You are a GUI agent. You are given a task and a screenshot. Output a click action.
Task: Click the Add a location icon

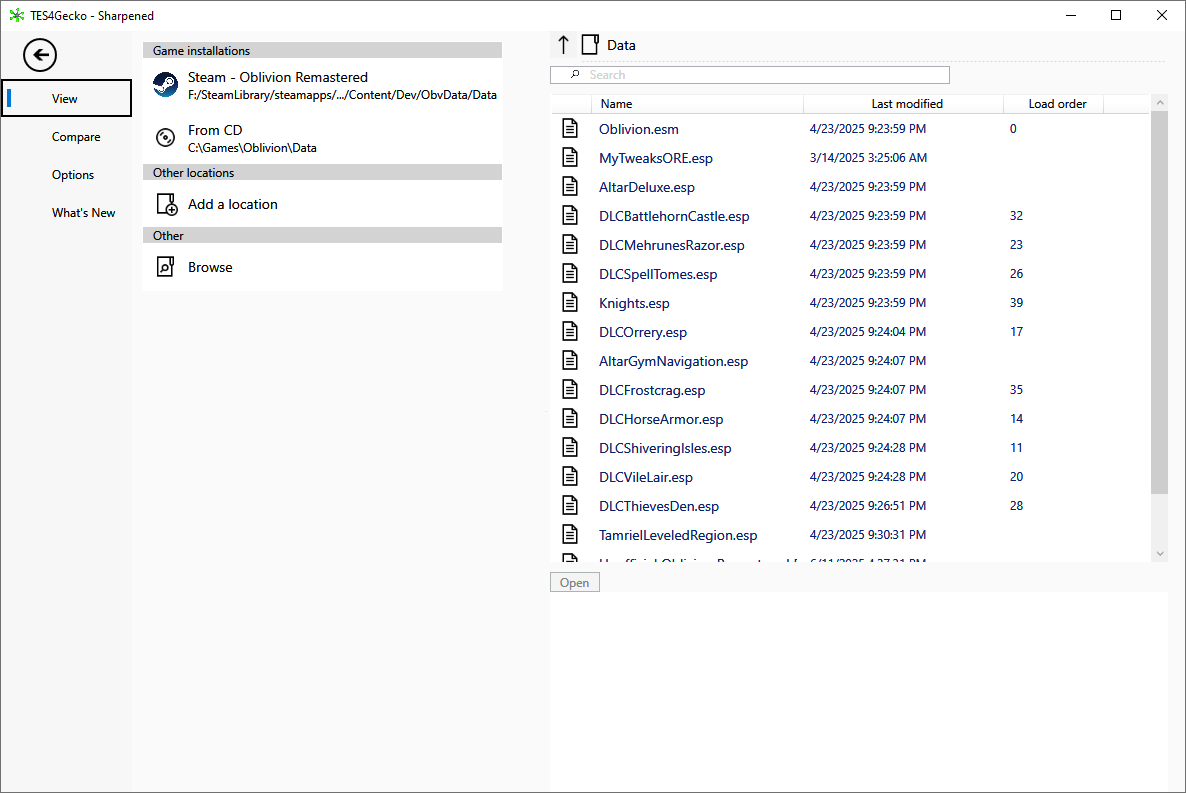coord(166,204)
